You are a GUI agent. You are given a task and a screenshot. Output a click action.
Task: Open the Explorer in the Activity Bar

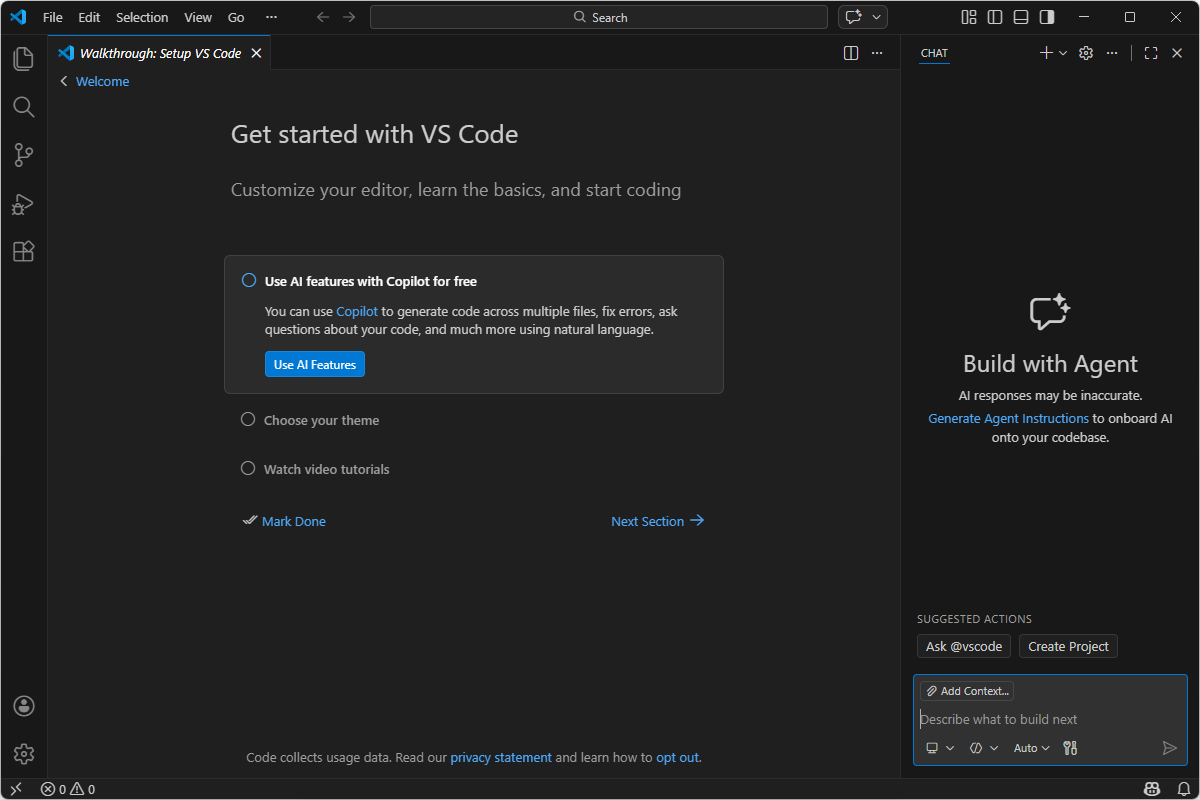23,58
